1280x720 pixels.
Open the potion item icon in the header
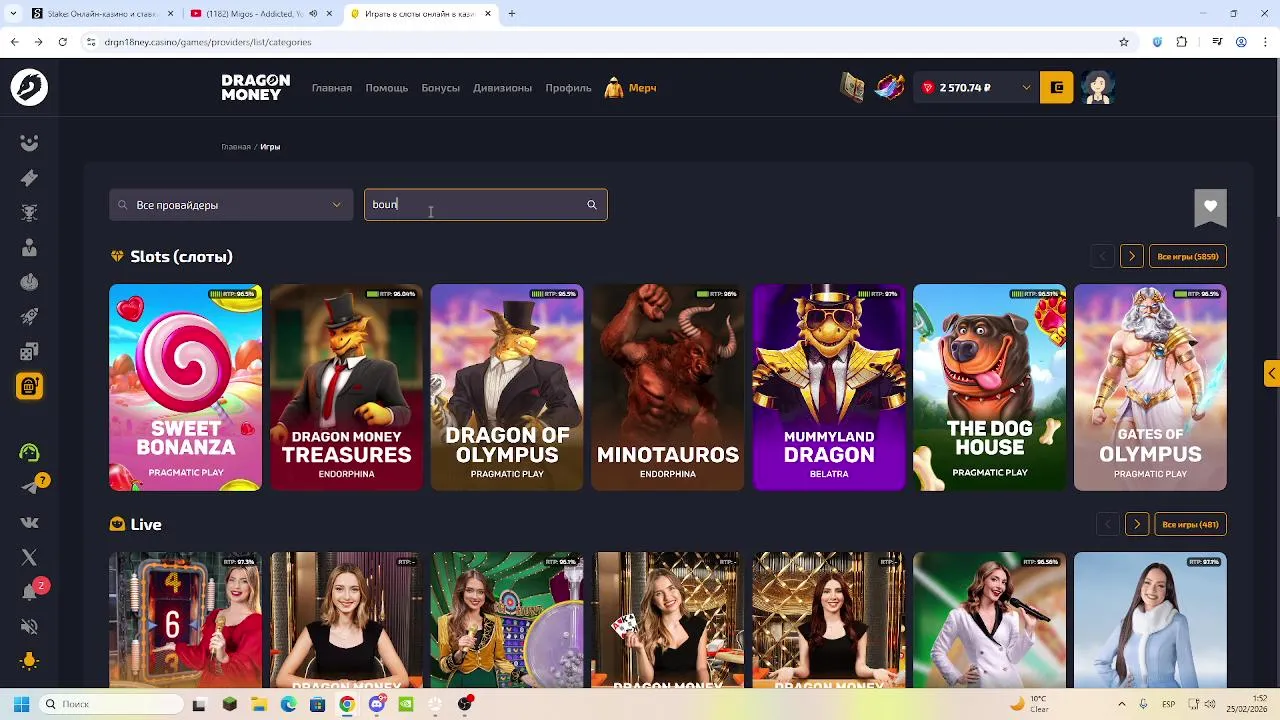tap(889, 88)
